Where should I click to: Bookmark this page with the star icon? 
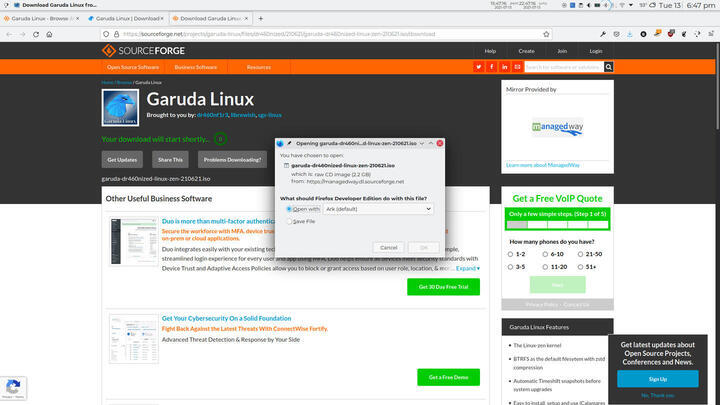[546, 34]
